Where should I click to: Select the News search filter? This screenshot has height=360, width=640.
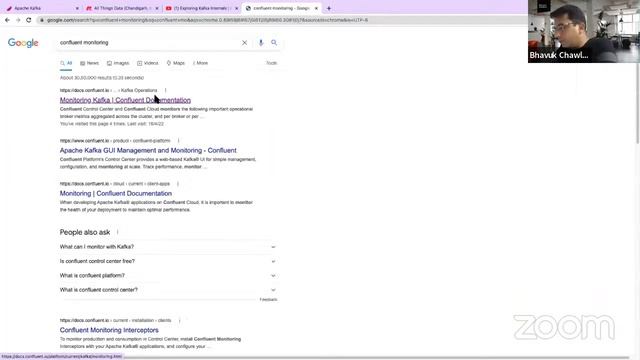pyautogui.click(x=89, y=63)
